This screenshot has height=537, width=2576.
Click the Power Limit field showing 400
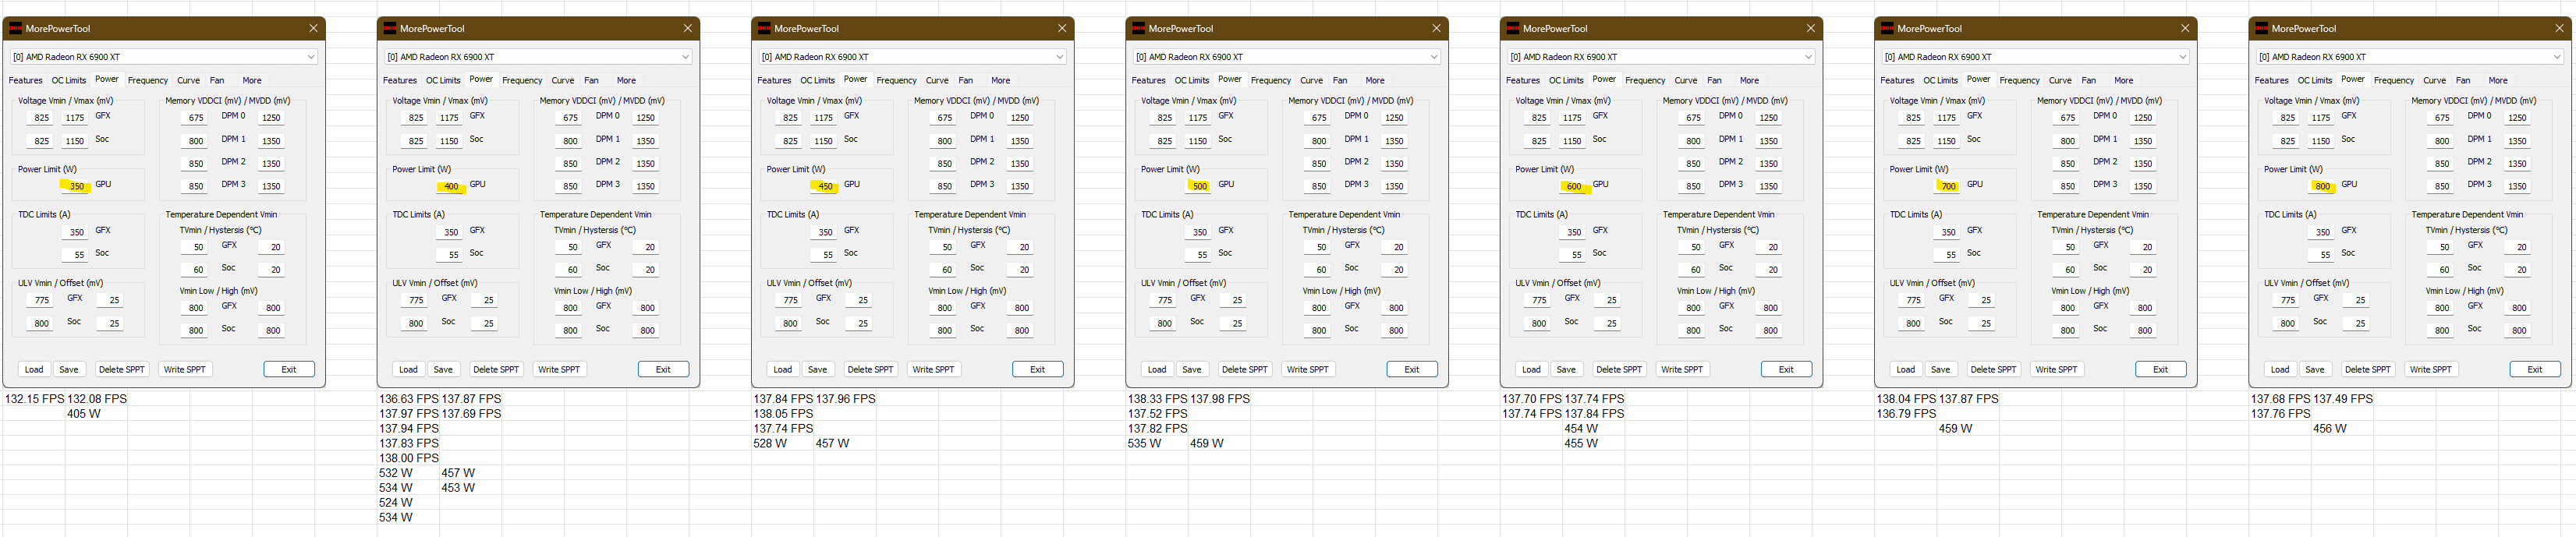(x=448, y=186)
